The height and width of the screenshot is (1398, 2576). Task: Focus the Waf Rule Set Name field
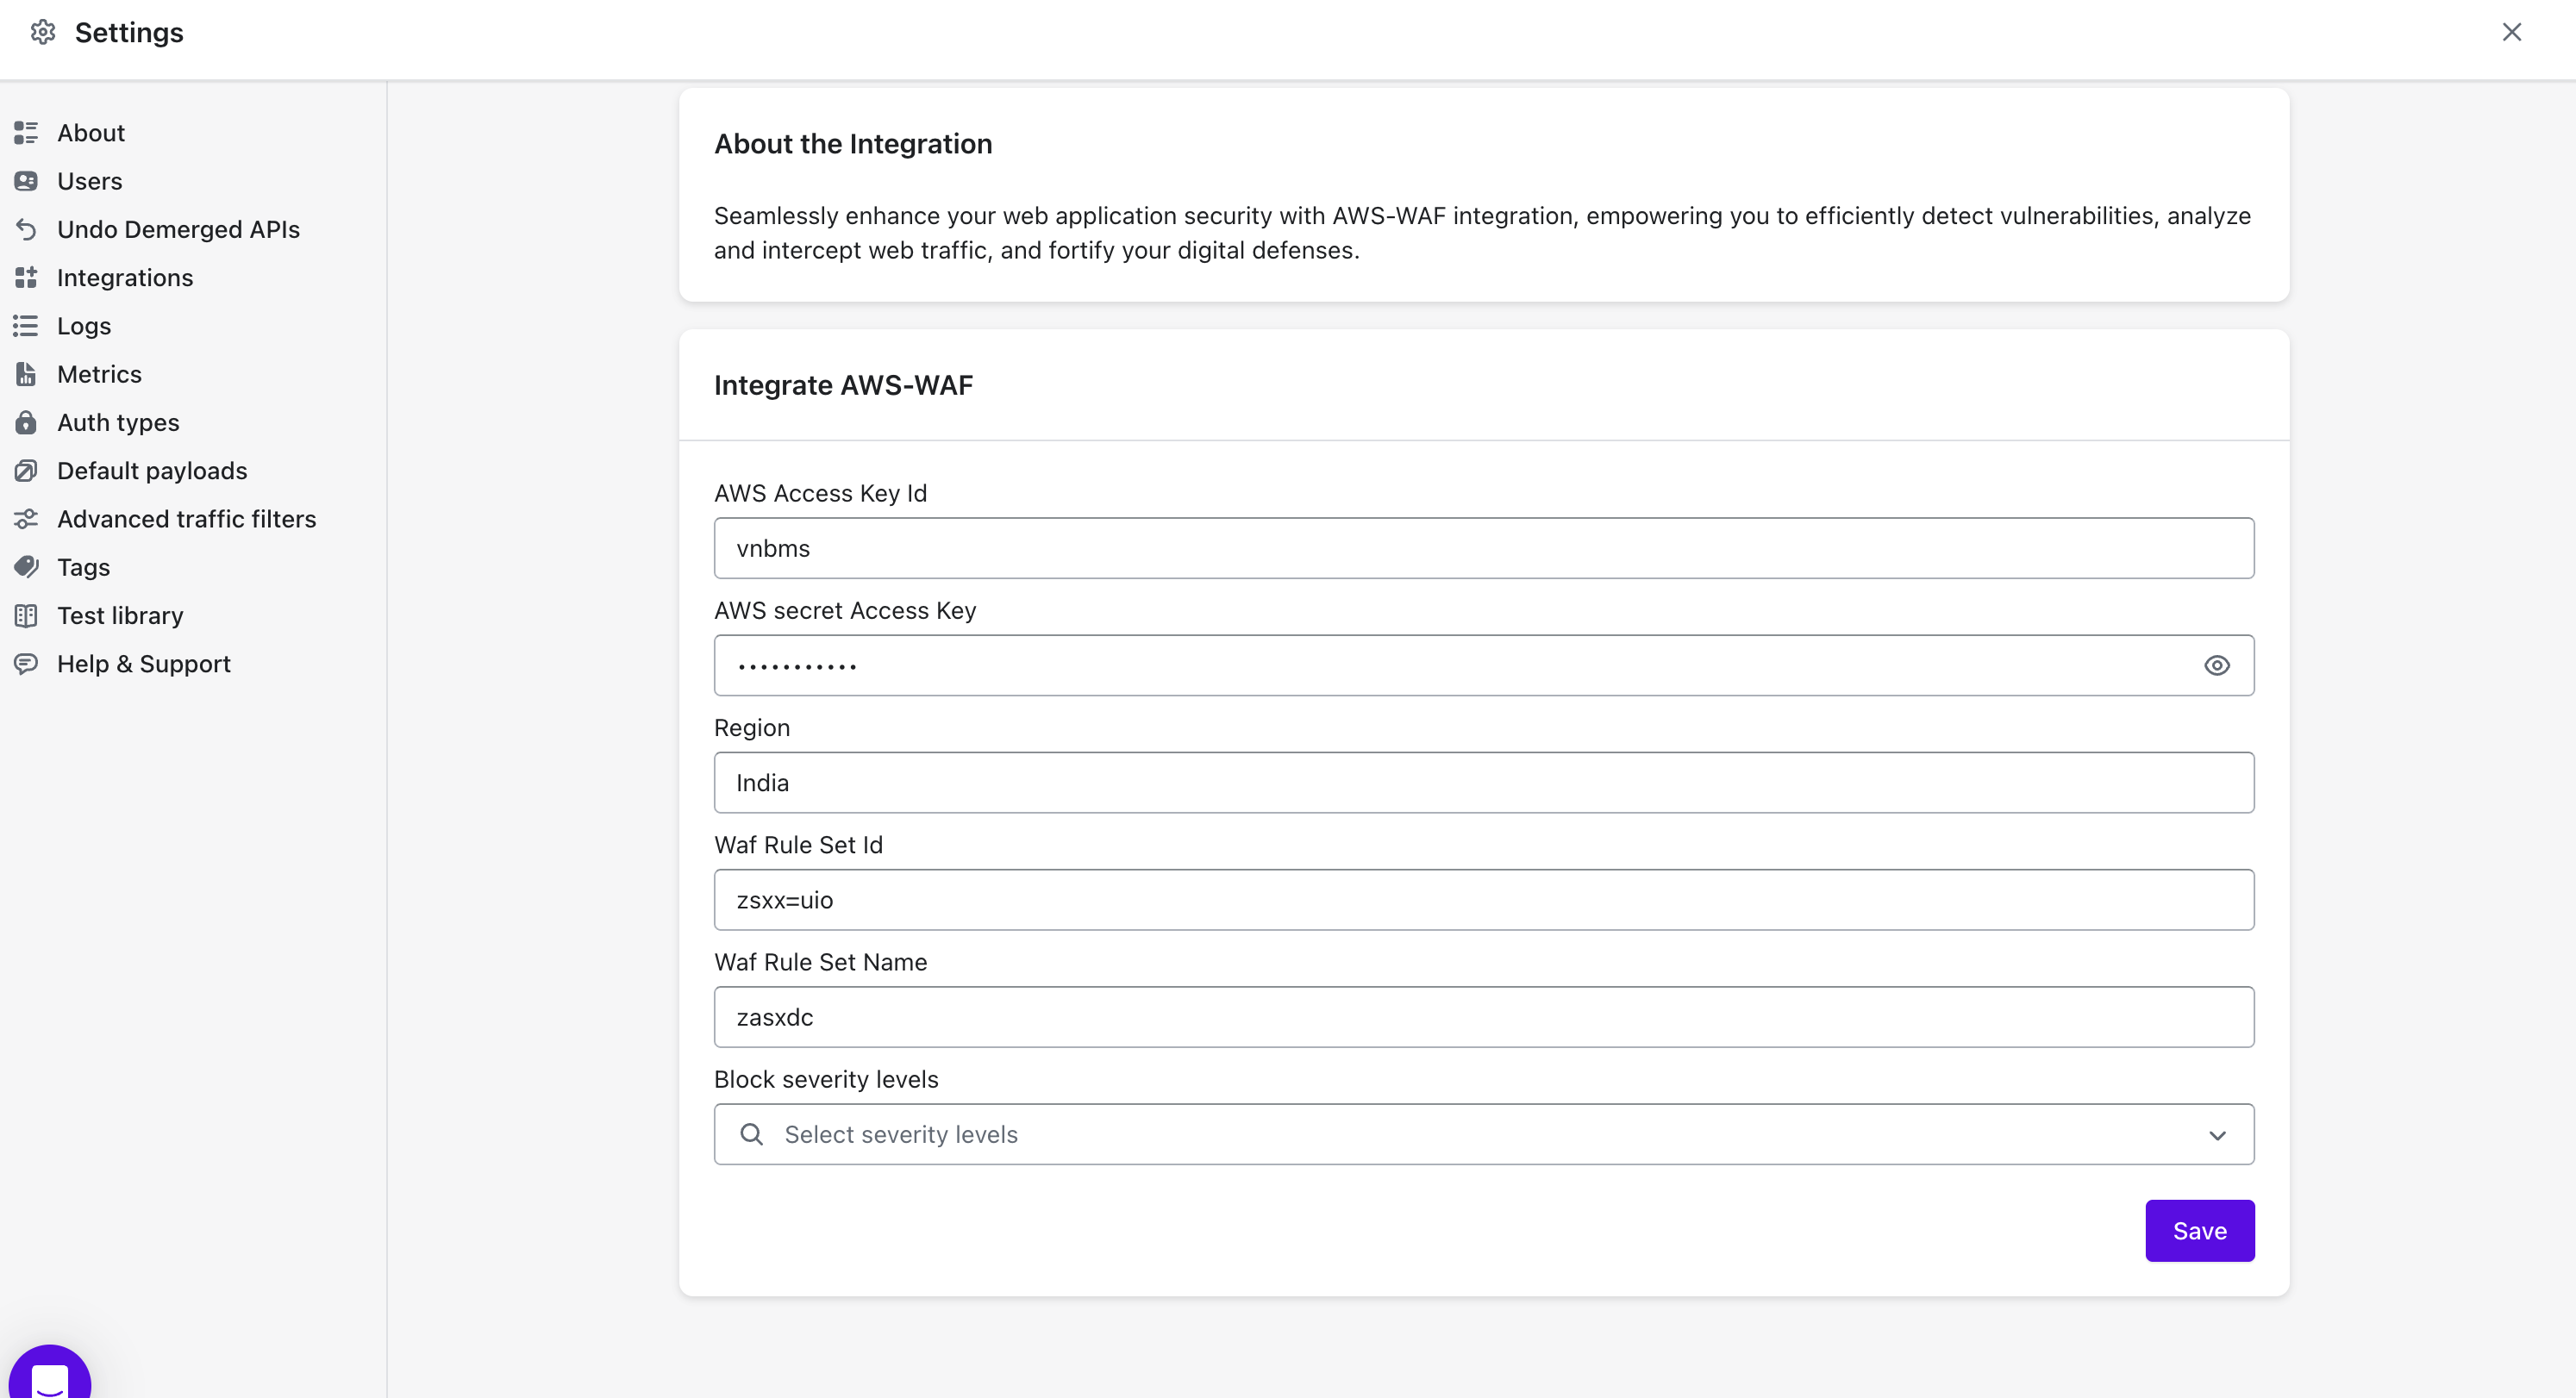[x=1482, y=1018]
